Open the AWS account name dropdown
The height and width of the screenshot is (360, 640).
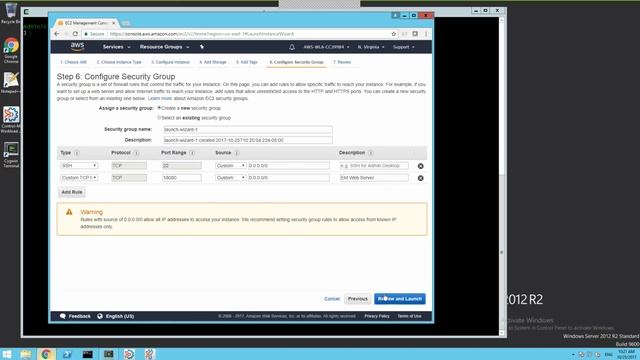tap(326, 47)
